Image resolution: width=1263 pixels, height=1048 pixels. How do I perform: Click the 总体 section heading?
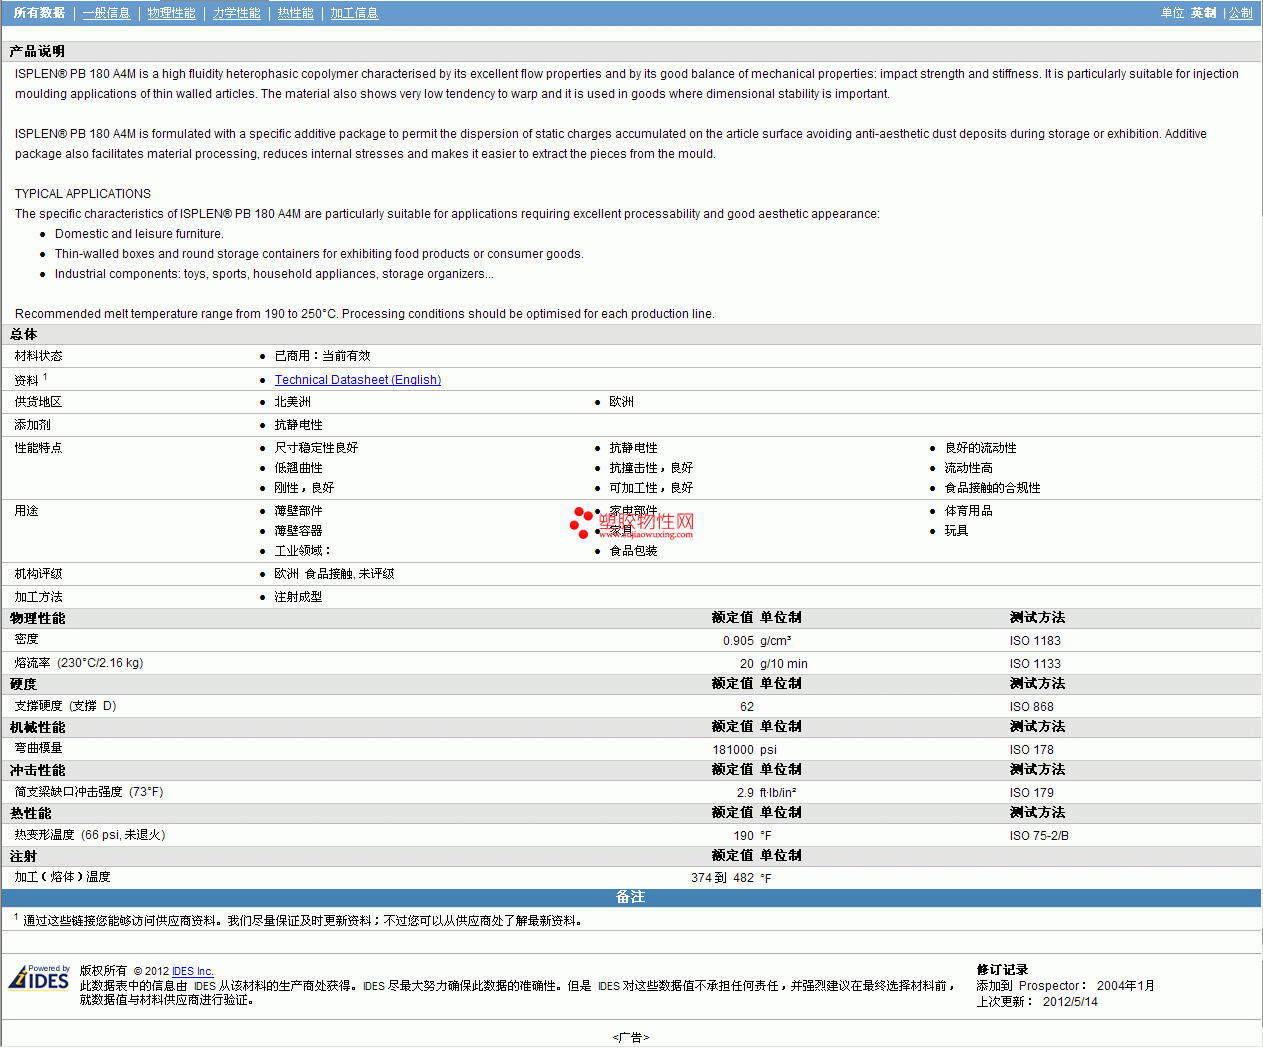[x=23, y=335]
